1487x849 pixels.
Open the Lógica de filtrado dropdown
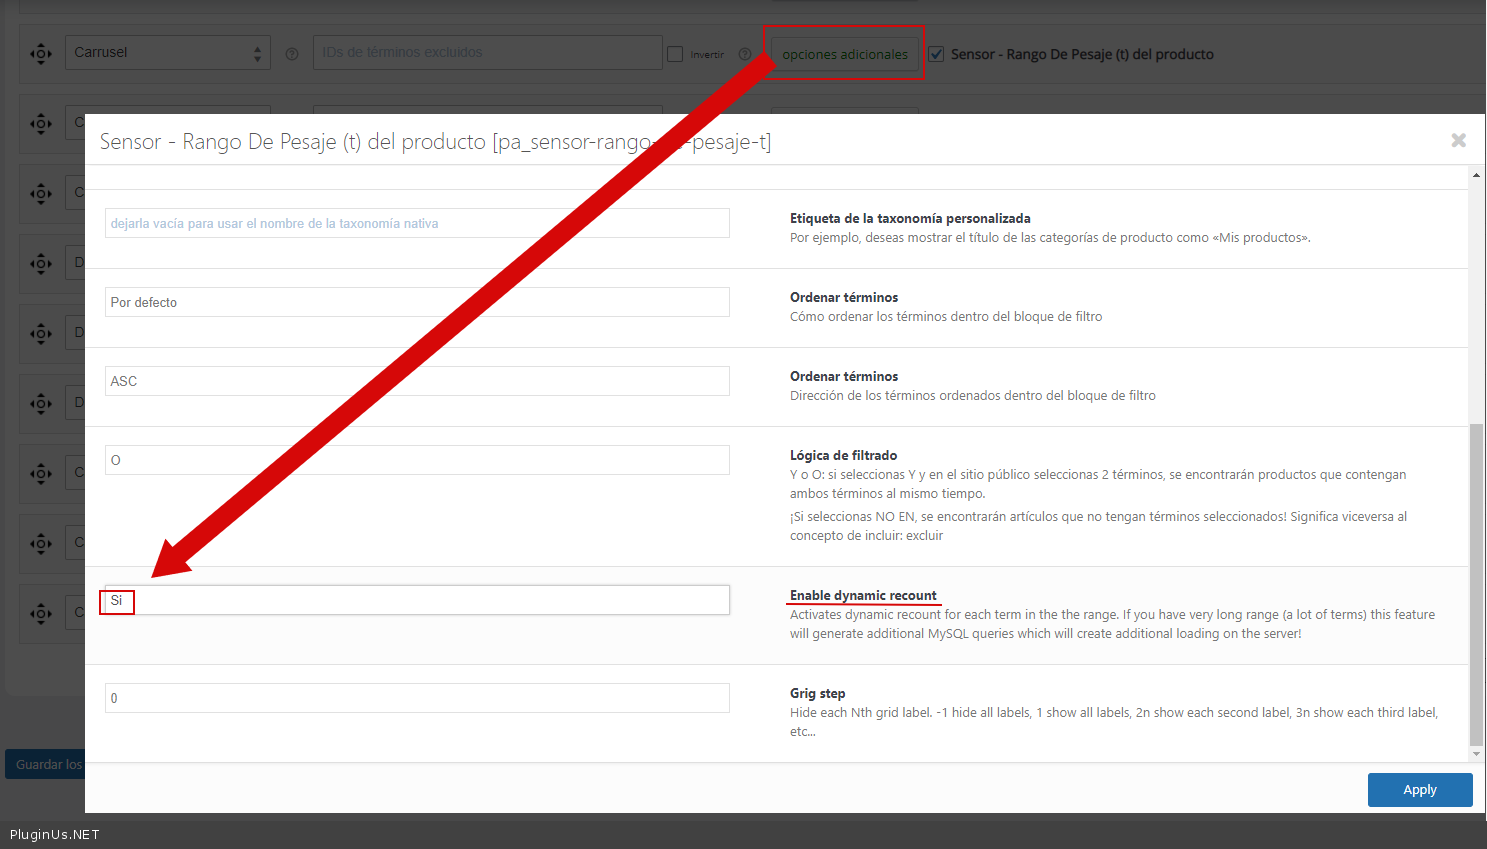pos(417,460)
